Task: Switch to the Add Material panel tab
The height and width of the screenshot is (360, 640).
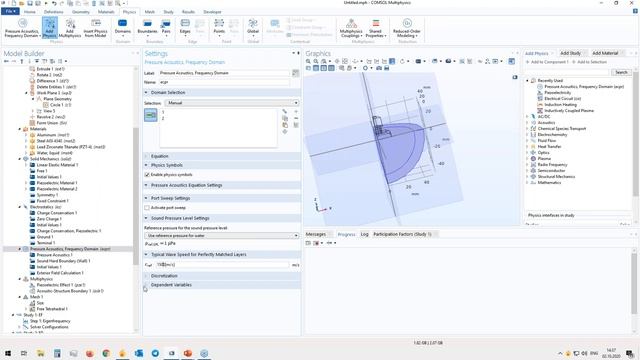Action: click(605, 53)
